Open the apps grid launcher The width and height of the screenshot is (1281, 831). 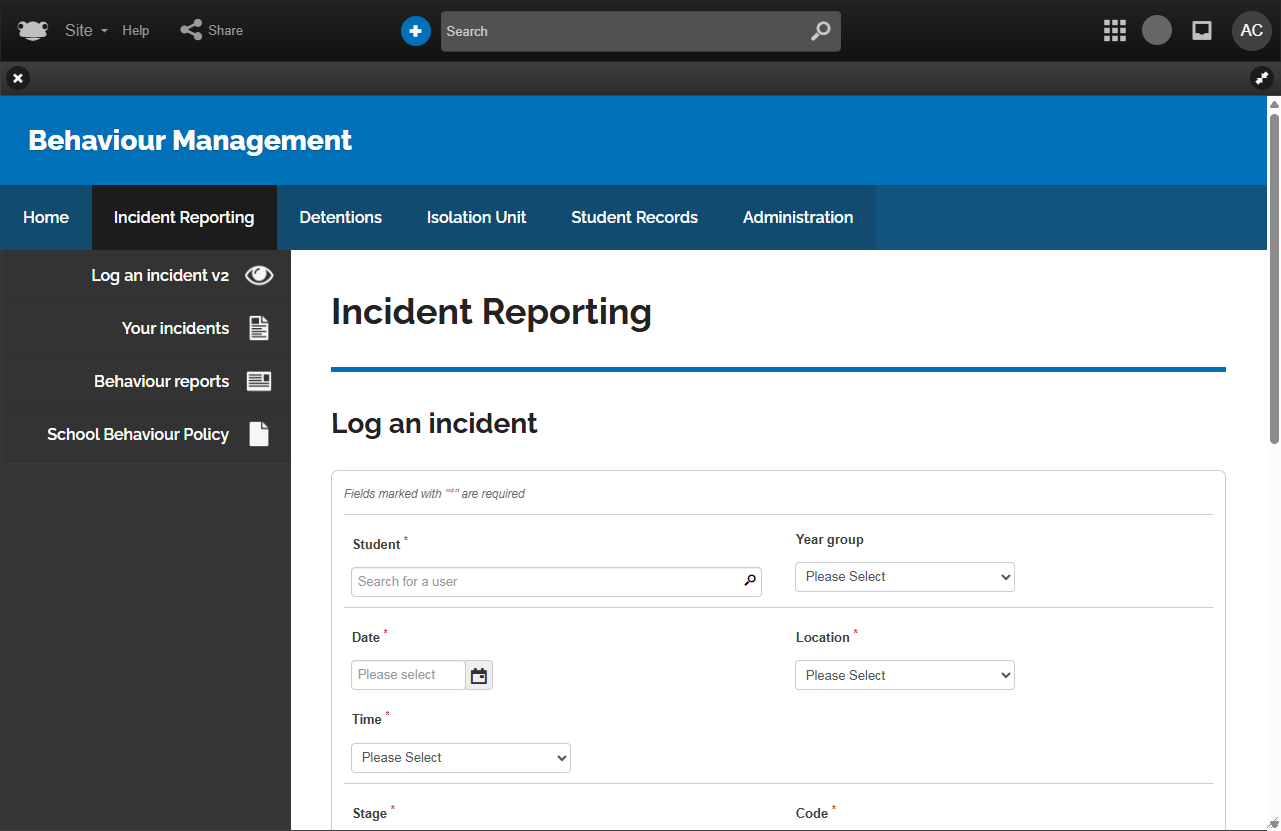coord(1115,31)
